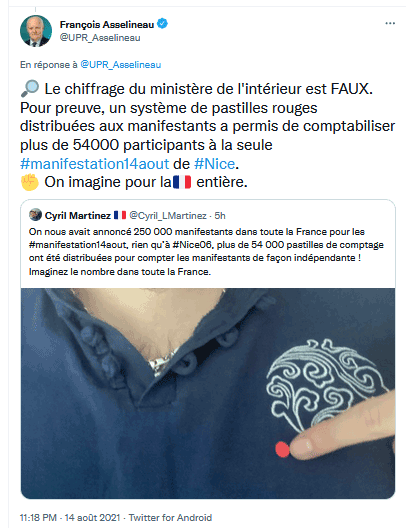Open Cyril Martinez quoted author name
Viewport: 406px width, 528px height.
(78, 216)
